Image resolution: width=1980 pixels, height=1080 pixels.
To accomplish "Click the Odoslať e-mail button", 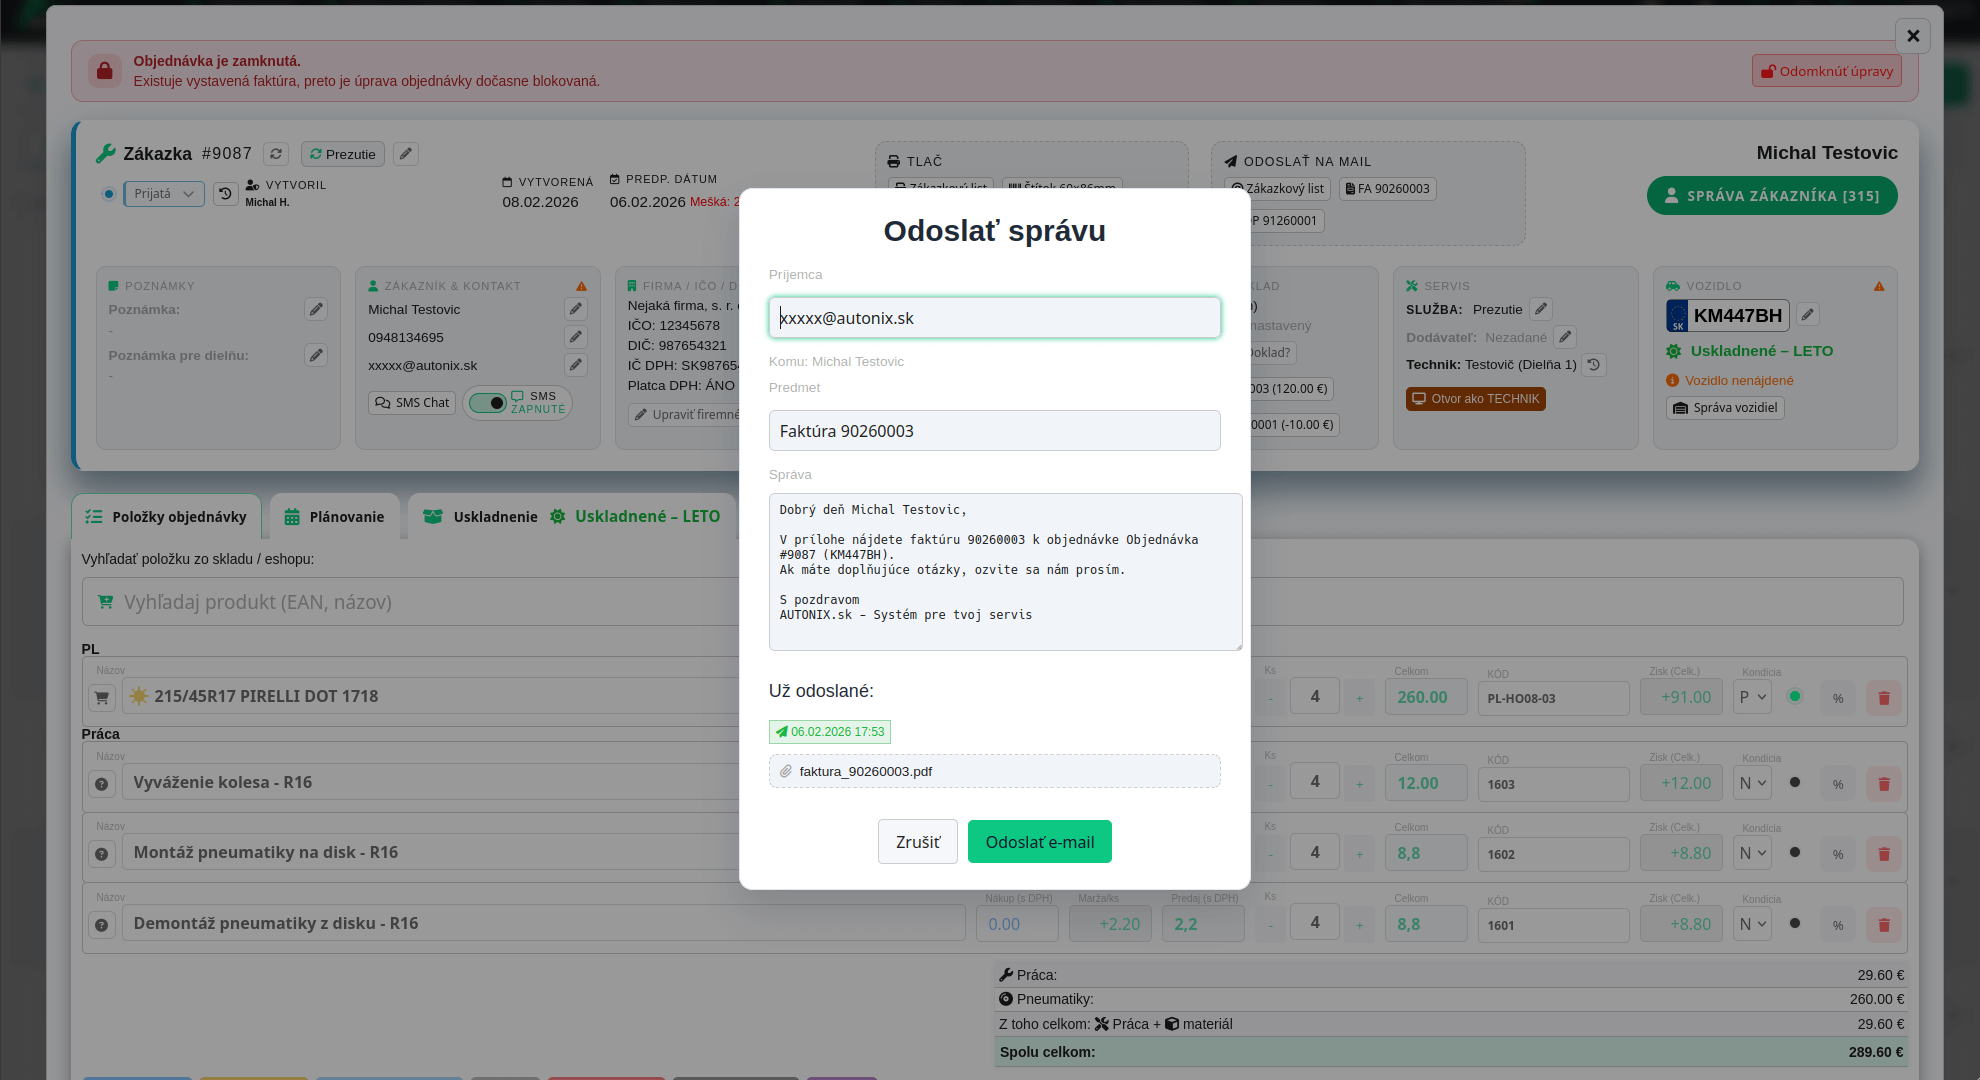I will pos(1039,842).
